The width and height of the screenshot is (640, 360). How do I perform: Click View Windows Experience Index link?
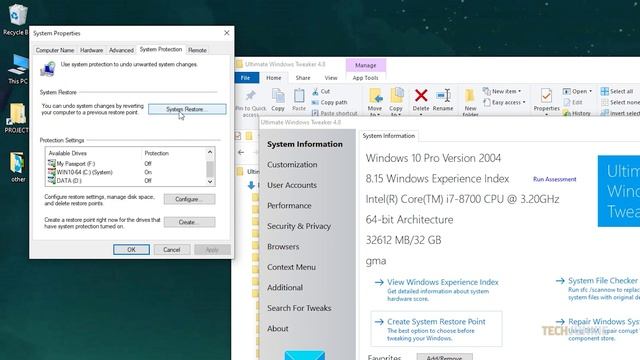tap(442, 282)
